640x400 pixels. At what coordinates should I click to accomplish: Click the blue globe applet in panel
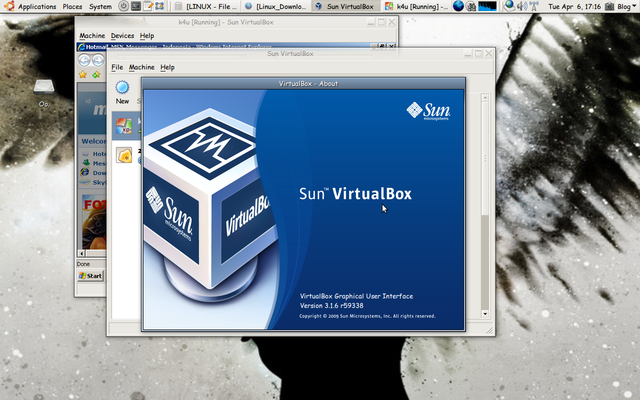458,6
